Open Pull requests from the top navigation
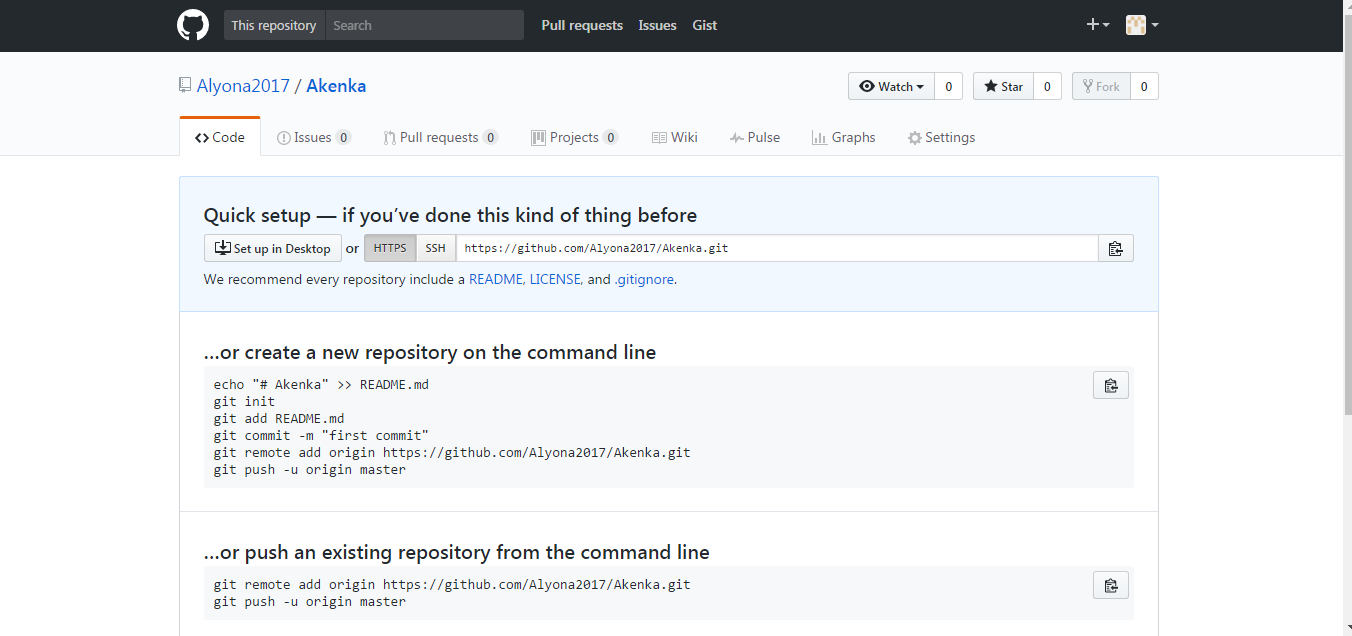 [x=582, y=25]
